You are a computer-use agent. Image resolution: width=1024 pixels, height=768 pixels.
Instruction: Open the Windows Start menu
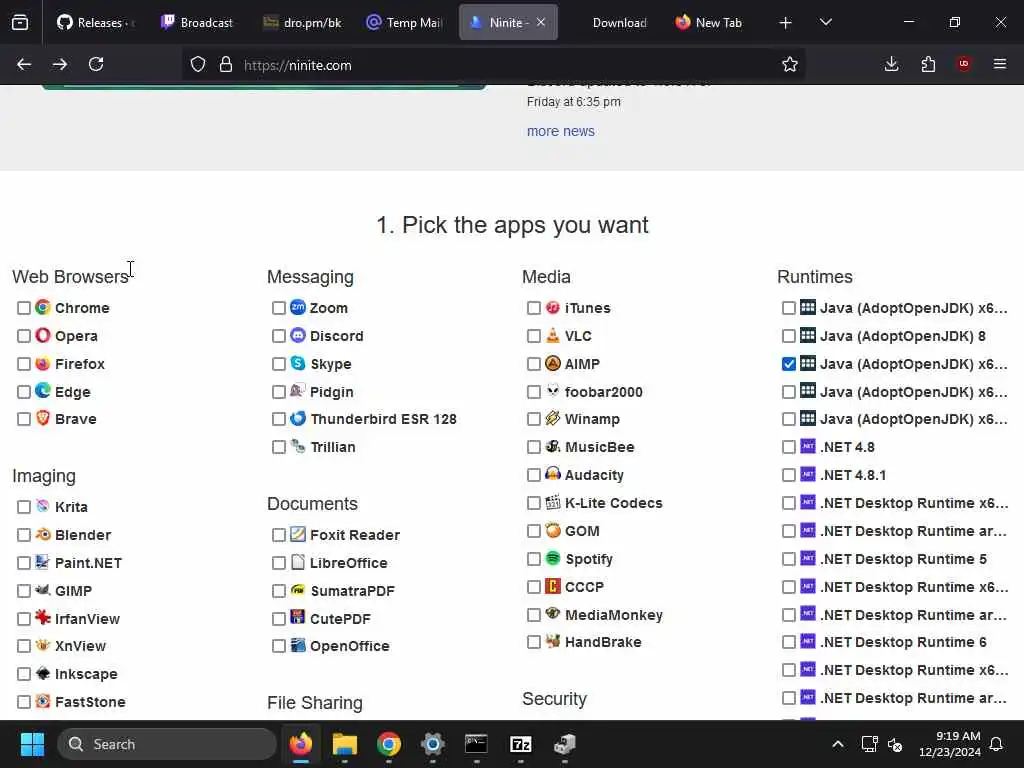point(32,744)
